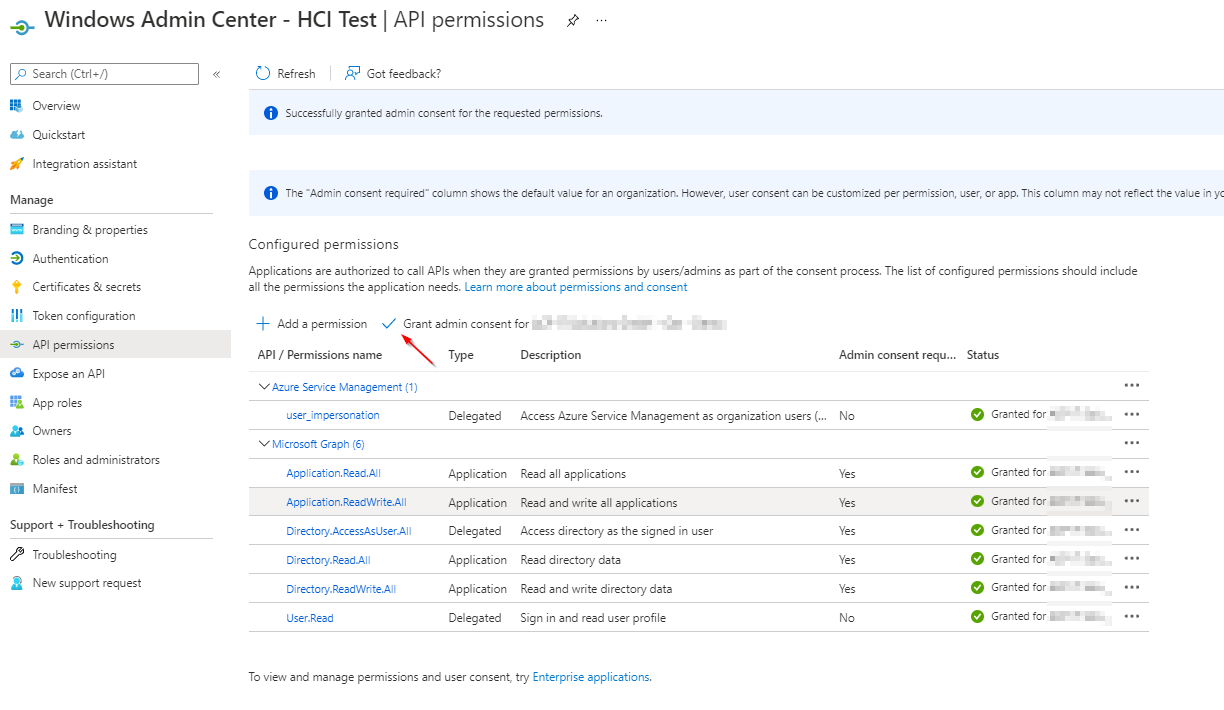
Task: Sort by API / Permissions name column
Action: coord(320,355)
